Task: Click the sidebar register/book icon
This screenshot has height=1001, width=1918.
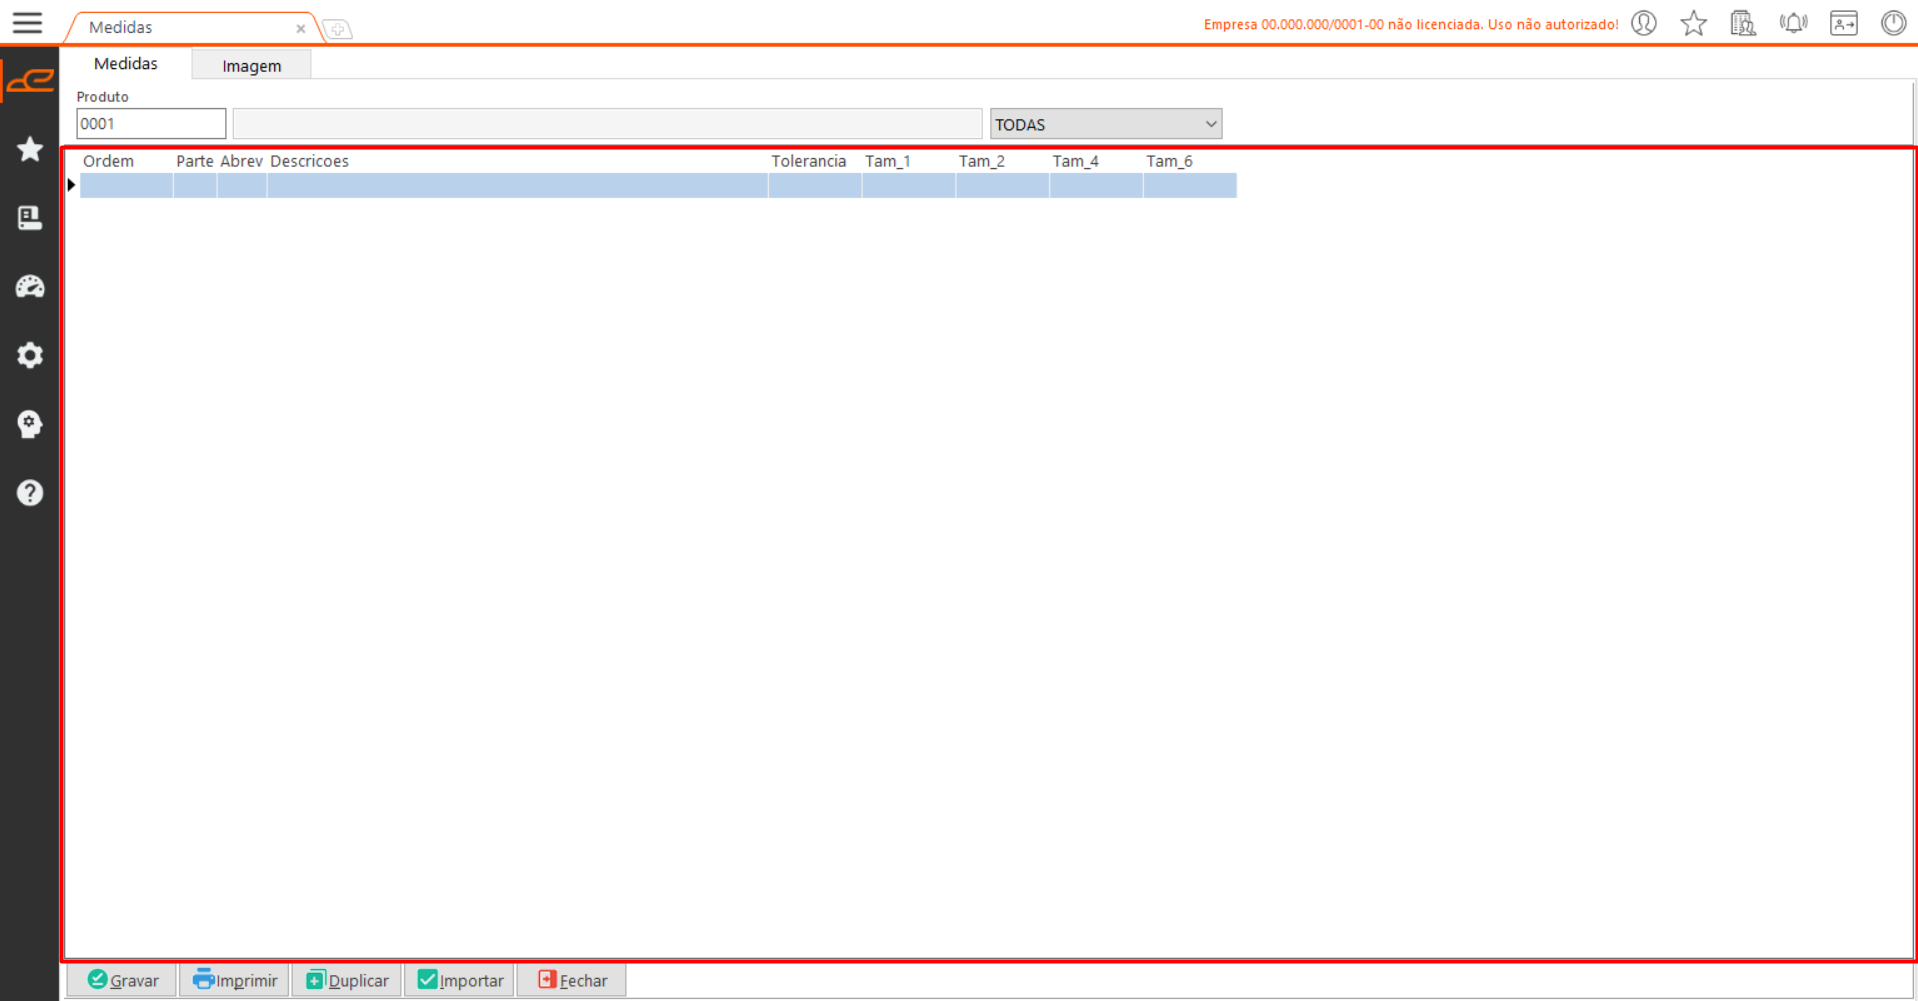Action: click(30, 218)
